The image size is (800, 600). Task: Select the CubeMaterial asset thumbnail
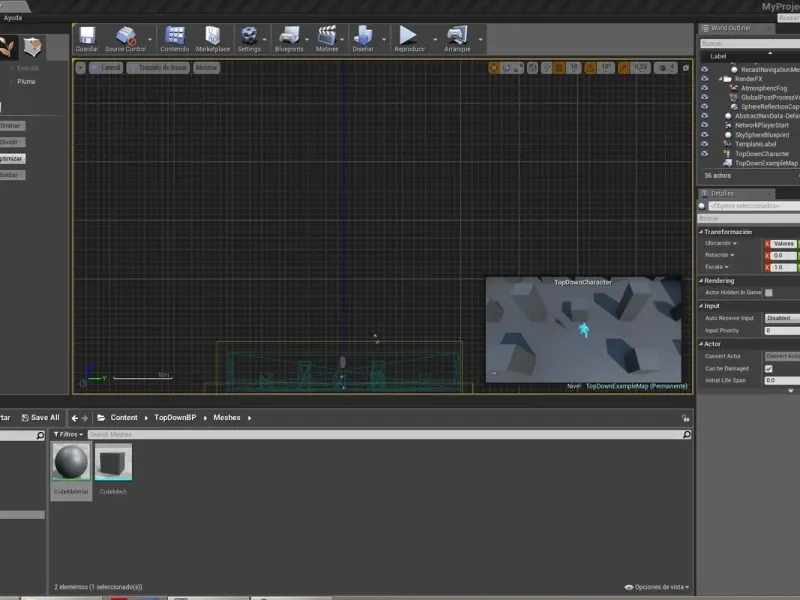[x=71, y=462]
